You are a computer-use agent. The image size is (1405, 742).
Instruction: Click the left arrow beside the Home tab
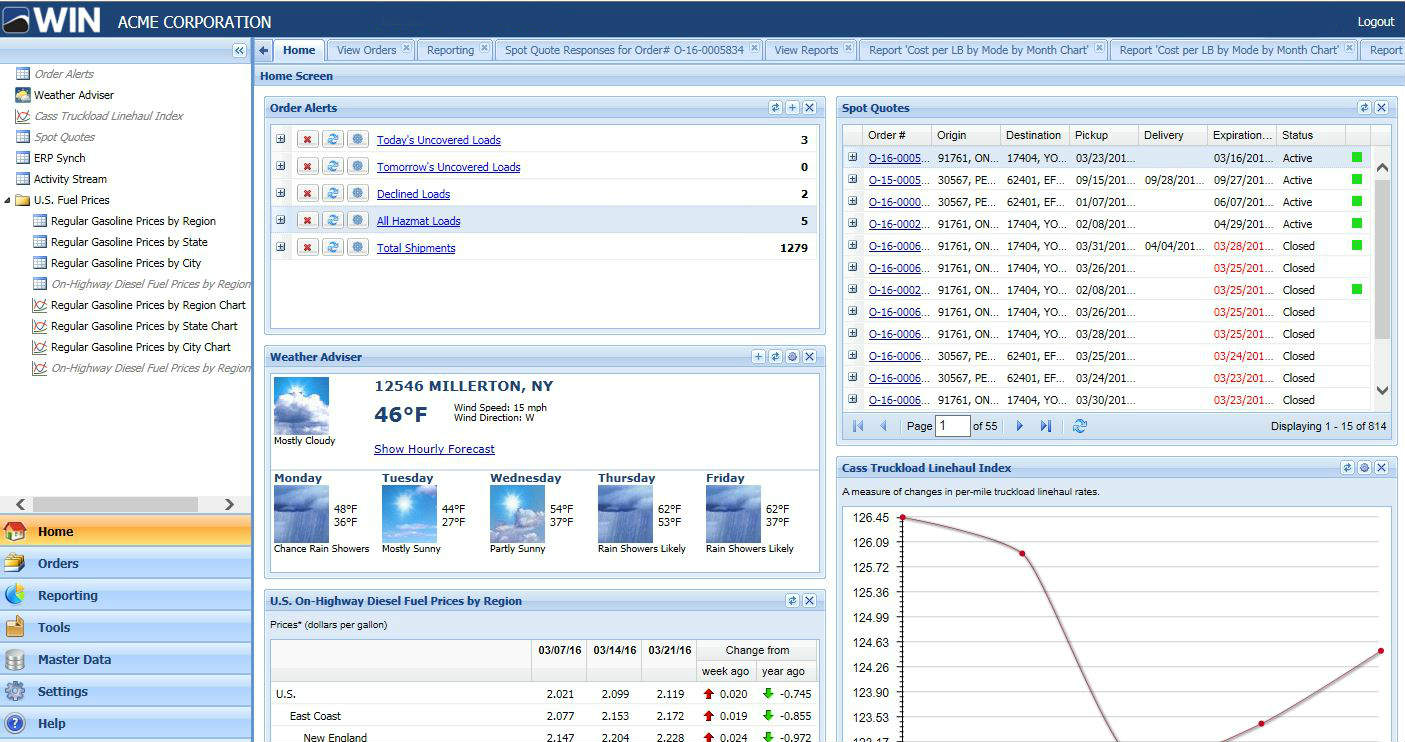(264, 50)
